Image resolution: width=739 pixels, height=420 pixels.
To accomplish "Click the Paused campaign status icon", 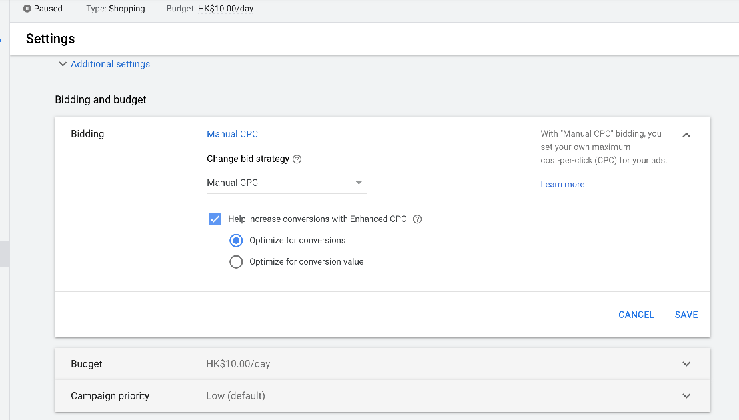I will tap(26, 8).
